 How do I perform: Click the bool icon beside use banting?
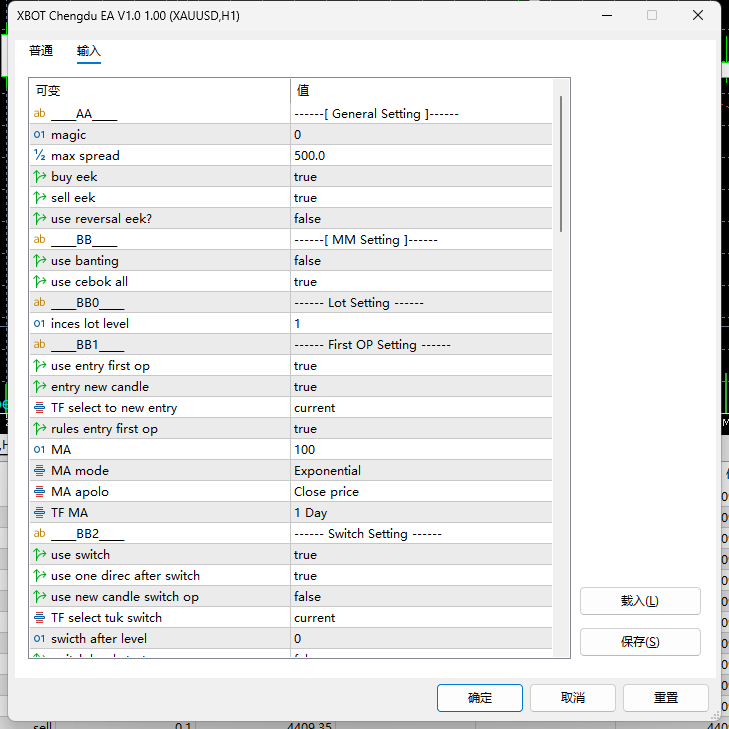40,260
